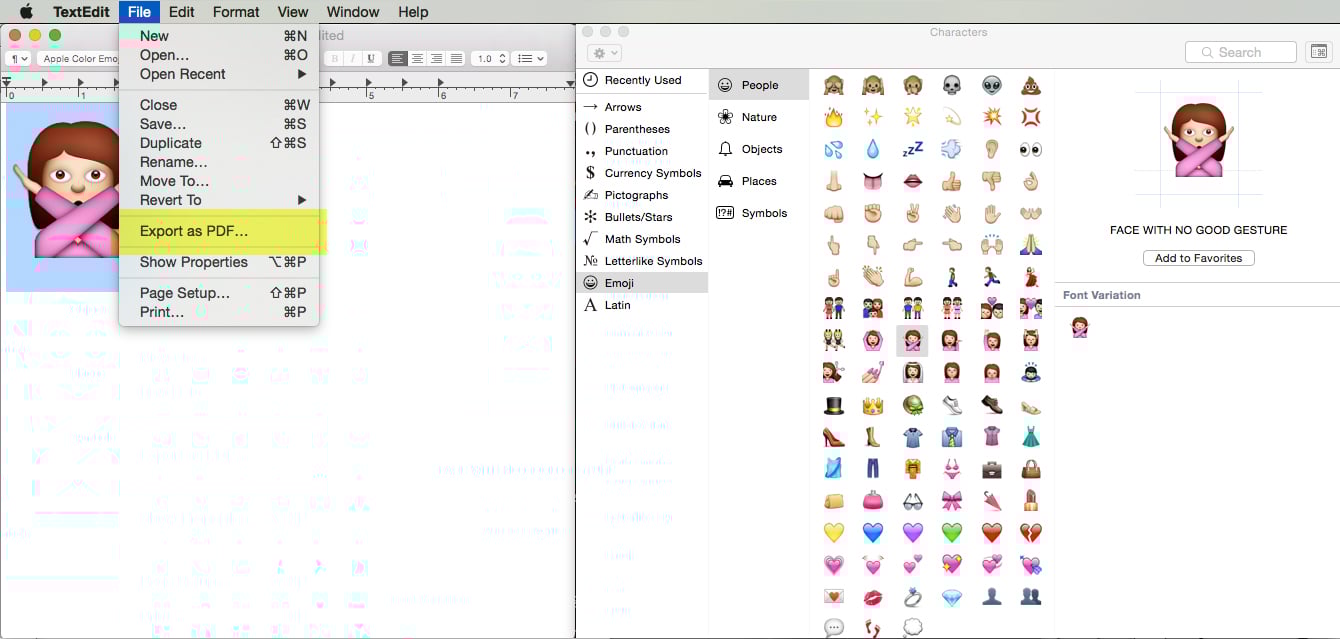Screen dimensions: 1340x639
Task: Choose Export as PDF from File menu
Action: pos(219,231)
